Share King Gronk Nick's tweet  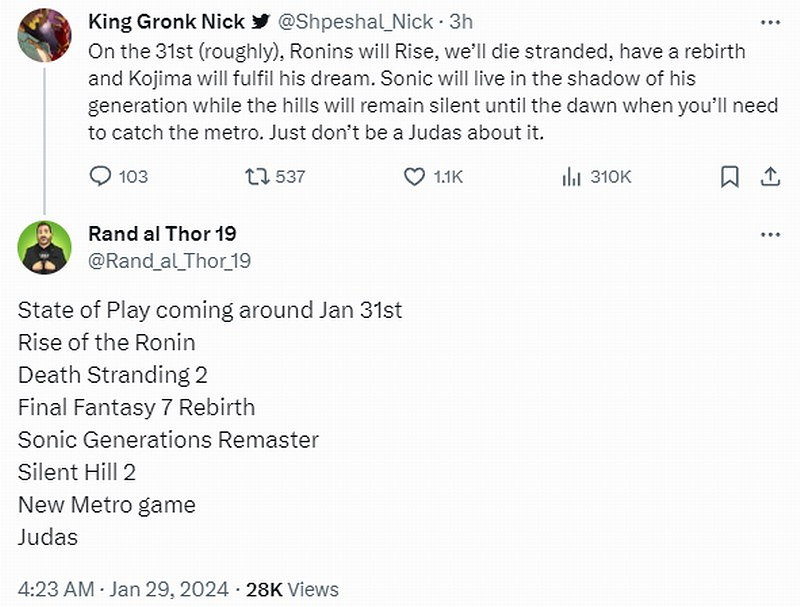point(770,177)
